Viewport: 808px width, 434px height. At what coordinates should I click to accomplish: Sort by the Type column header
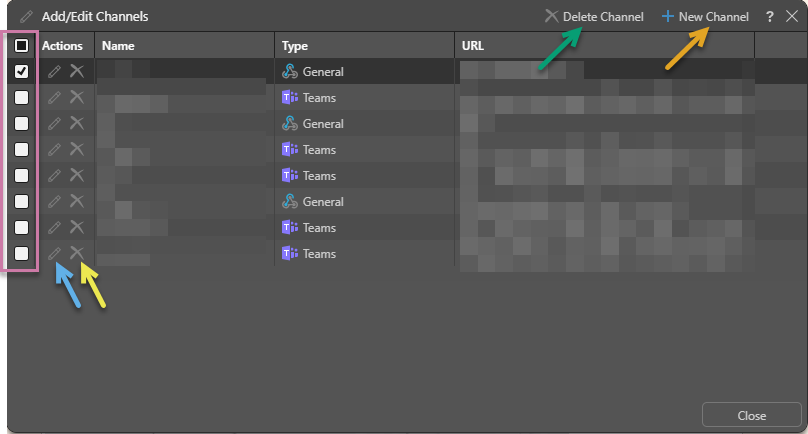(295, 46)
